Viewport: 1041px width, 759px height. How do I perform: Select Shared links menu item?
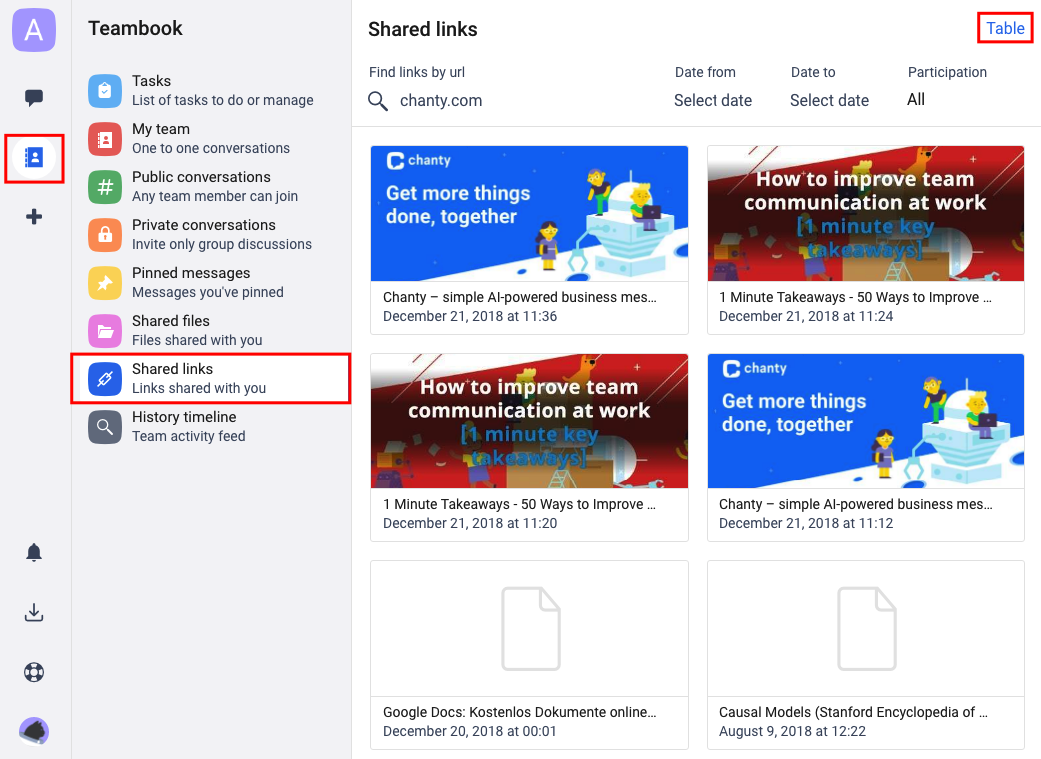tap(211, 379)
